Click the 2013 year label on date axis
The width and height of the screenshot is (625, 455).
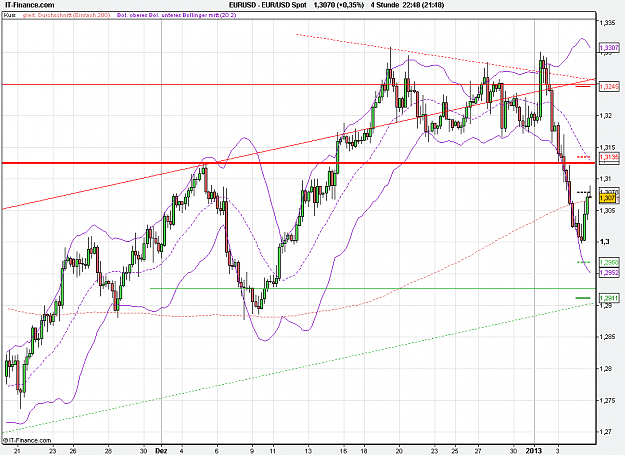coord(534,451)
